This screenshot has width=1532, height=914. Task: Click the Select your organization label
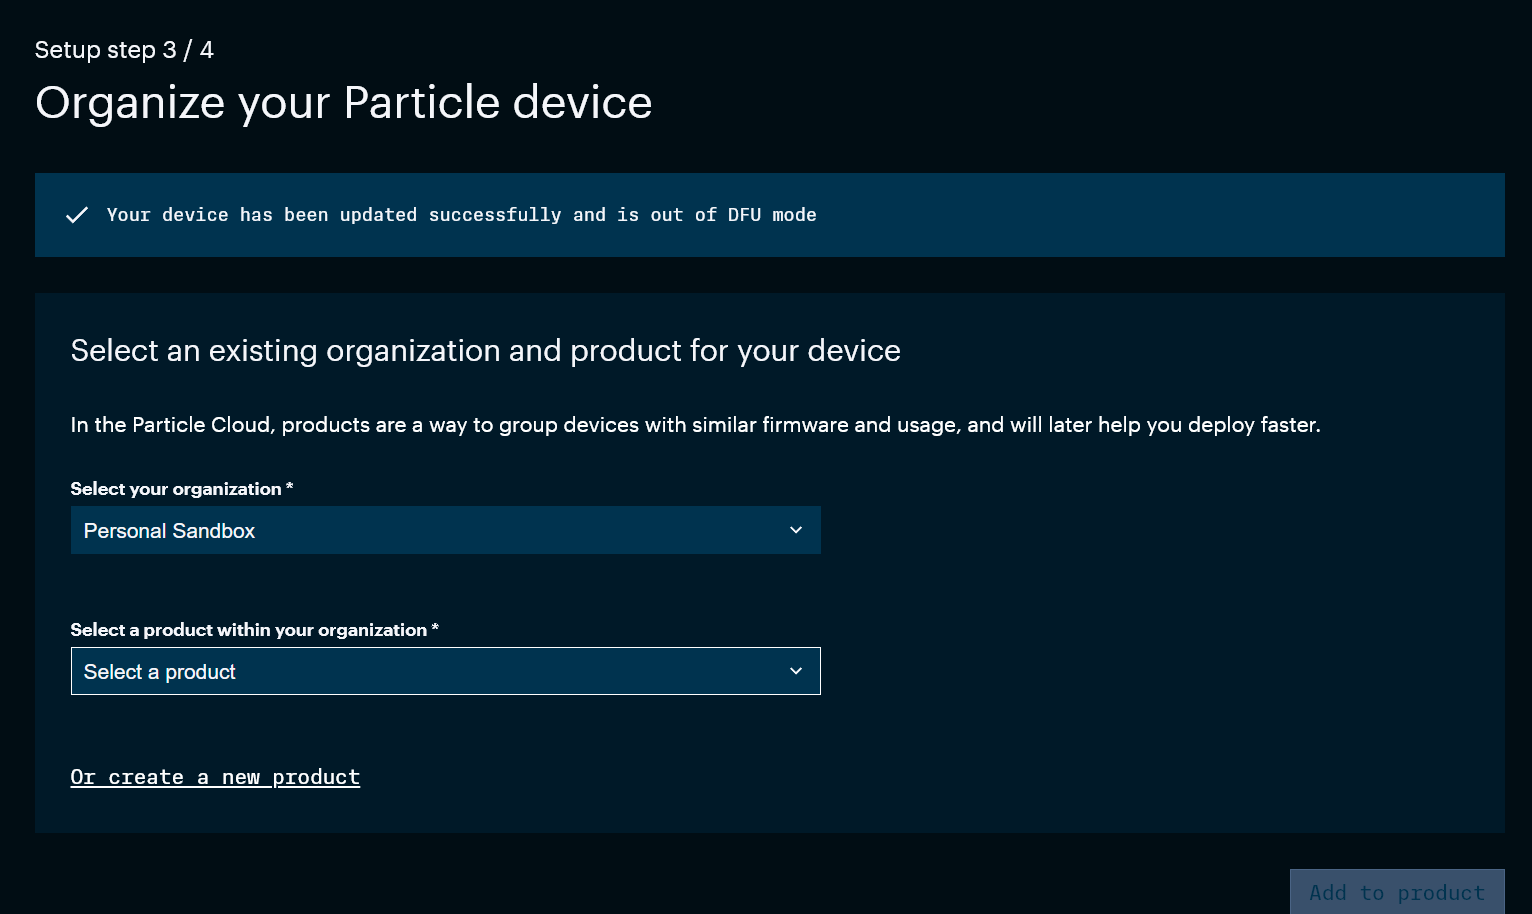(182, 489)
